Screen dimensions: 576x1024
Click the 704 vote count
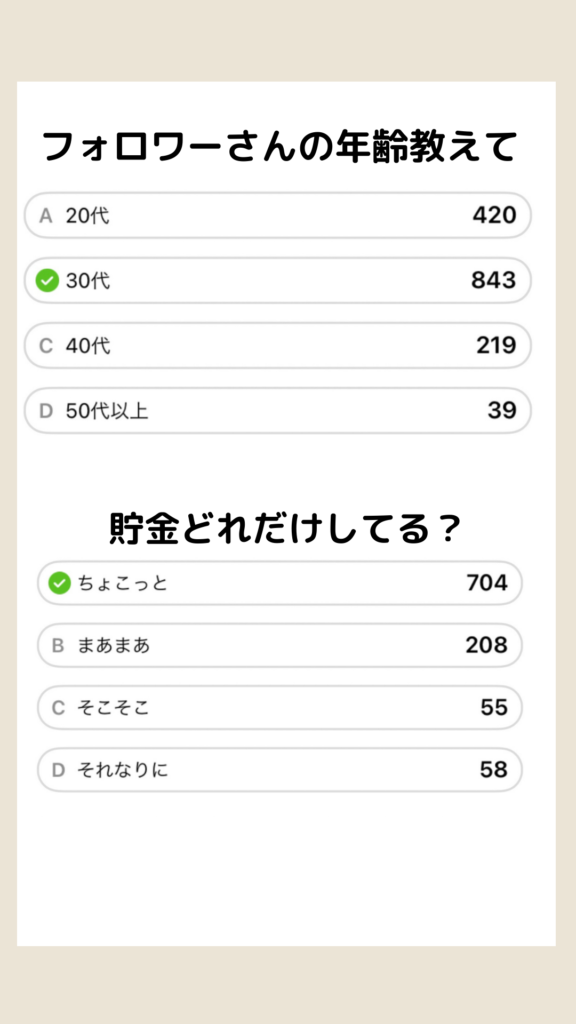coord(487,583)
